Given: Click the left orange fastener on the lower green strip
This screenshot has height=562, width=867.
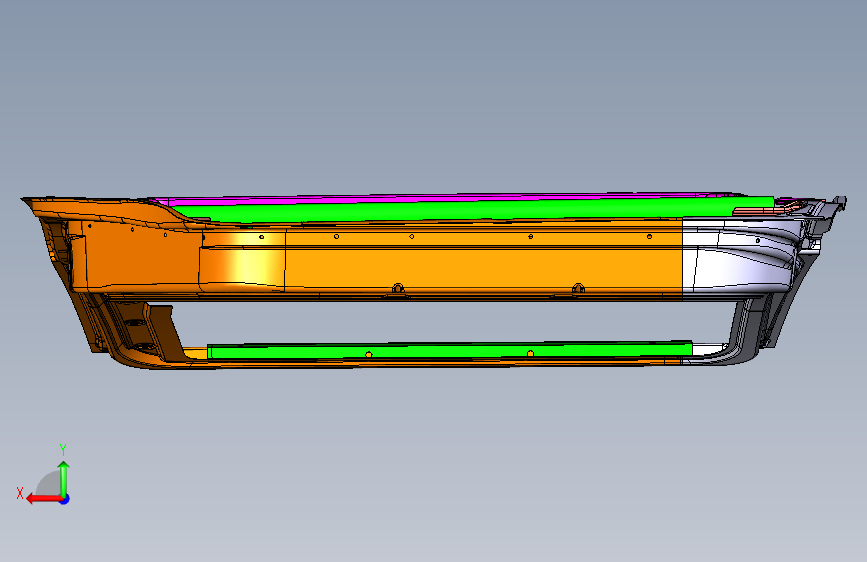Looking at the screenshot, I should (369, 355).
